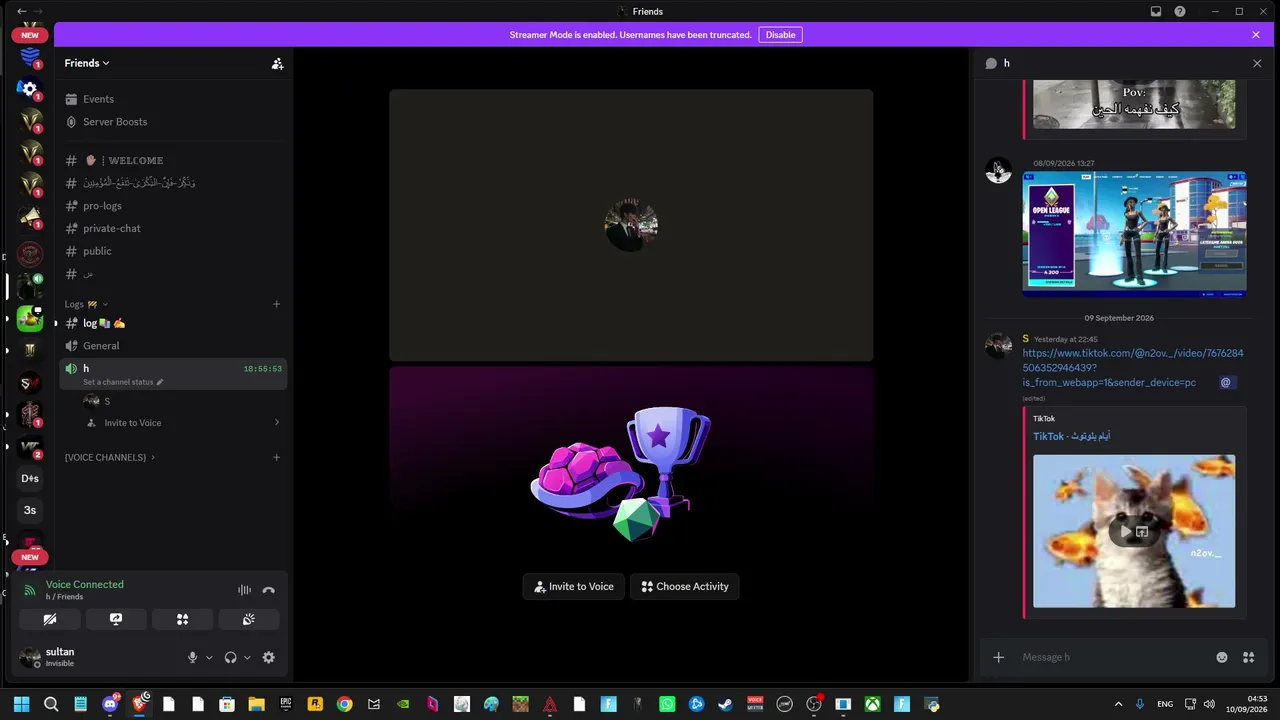
Task: Click the Invite to Voice button
Action: click(x=574, y=587)
